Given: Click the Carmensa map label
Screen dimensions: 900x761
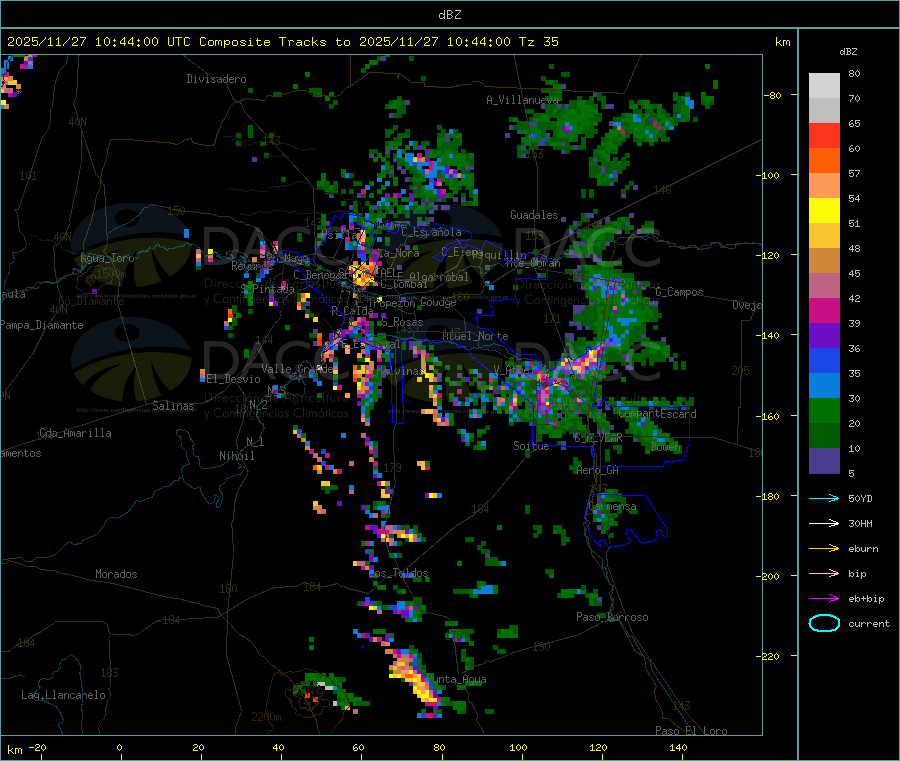Looking at the screenshot, I should [612, 507].
